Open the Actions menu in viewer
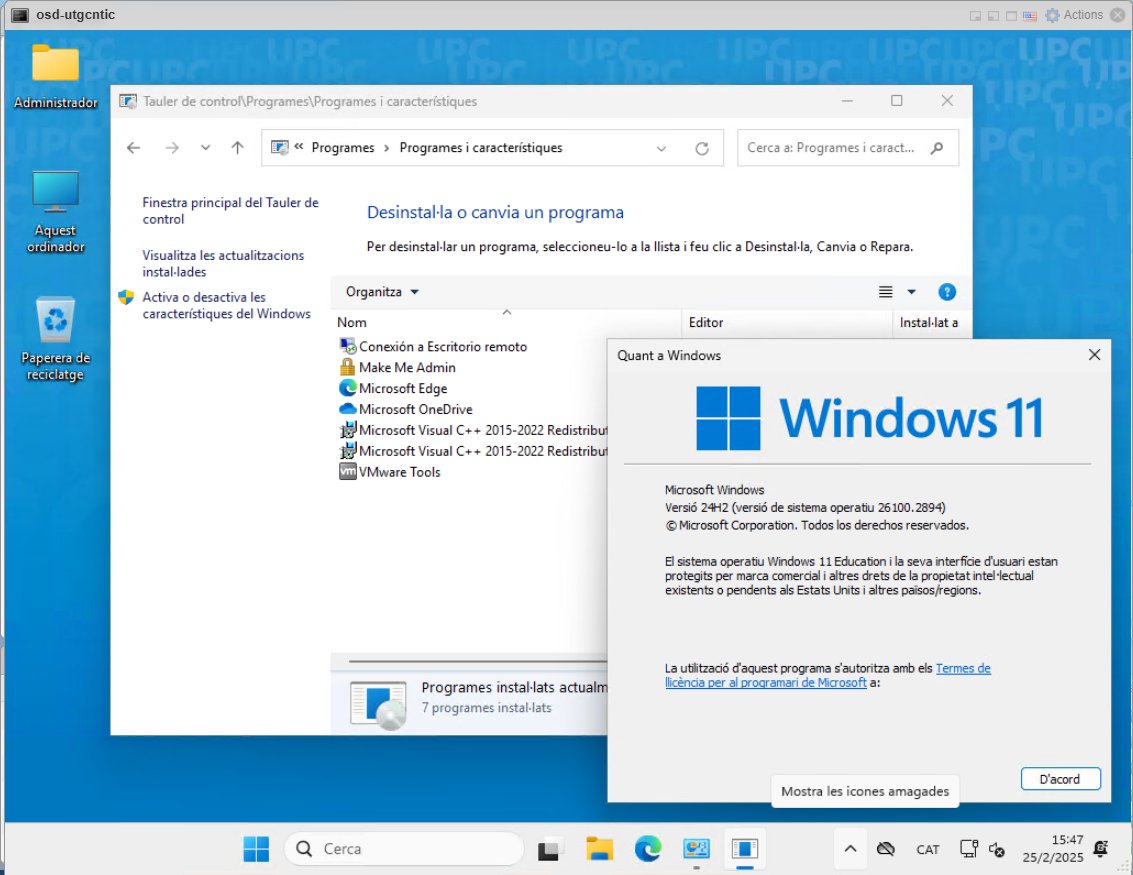This screenshot has height=875, width=1133. [1074, 14]
